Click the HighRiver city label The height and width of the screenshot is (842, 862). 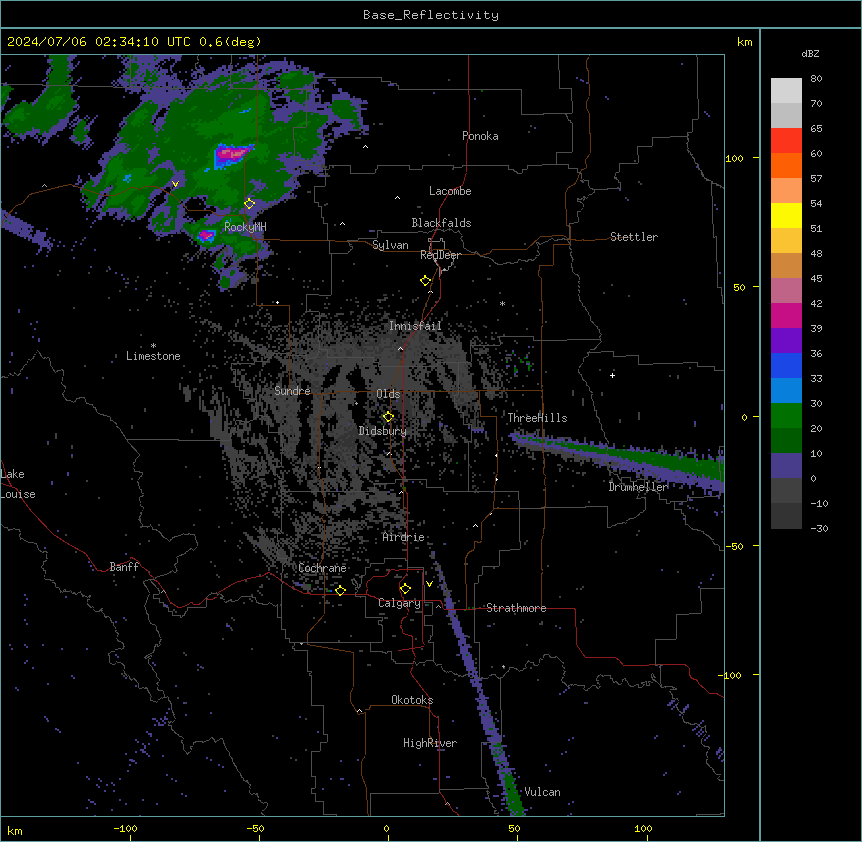[x=430, y=743]
